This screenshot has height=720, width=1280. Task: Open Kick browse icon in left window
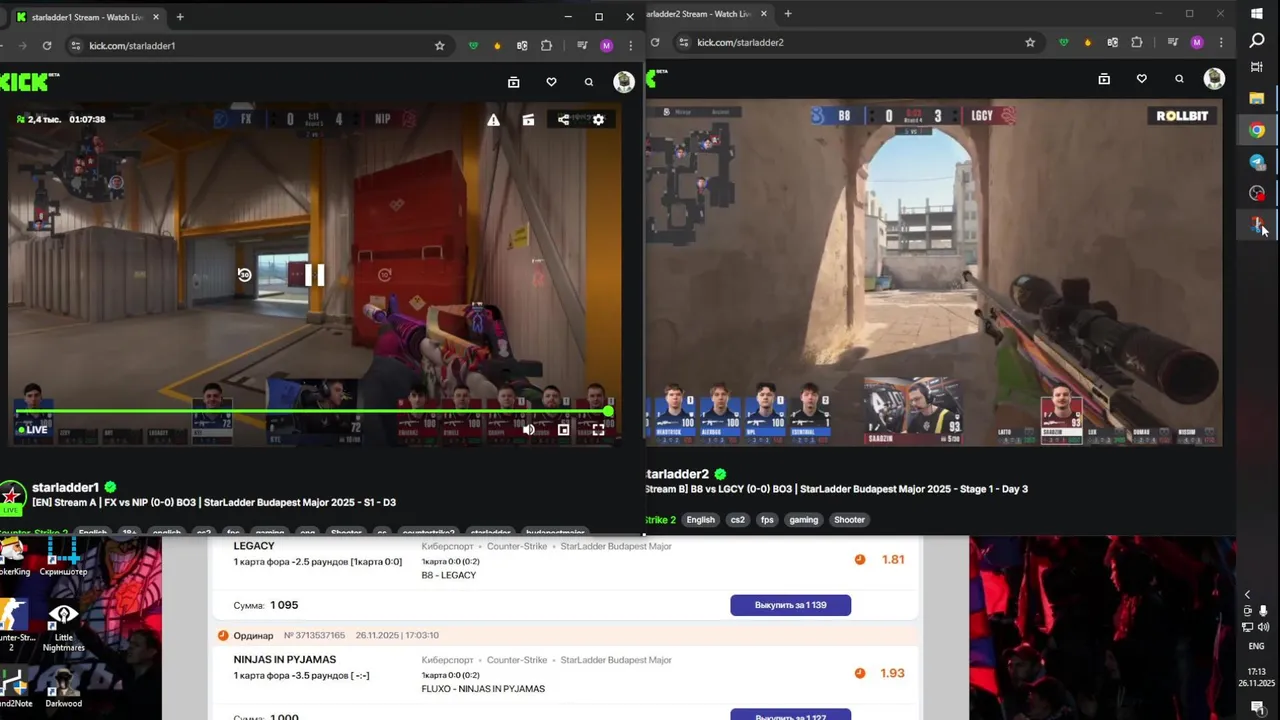(x=513, y=82)
